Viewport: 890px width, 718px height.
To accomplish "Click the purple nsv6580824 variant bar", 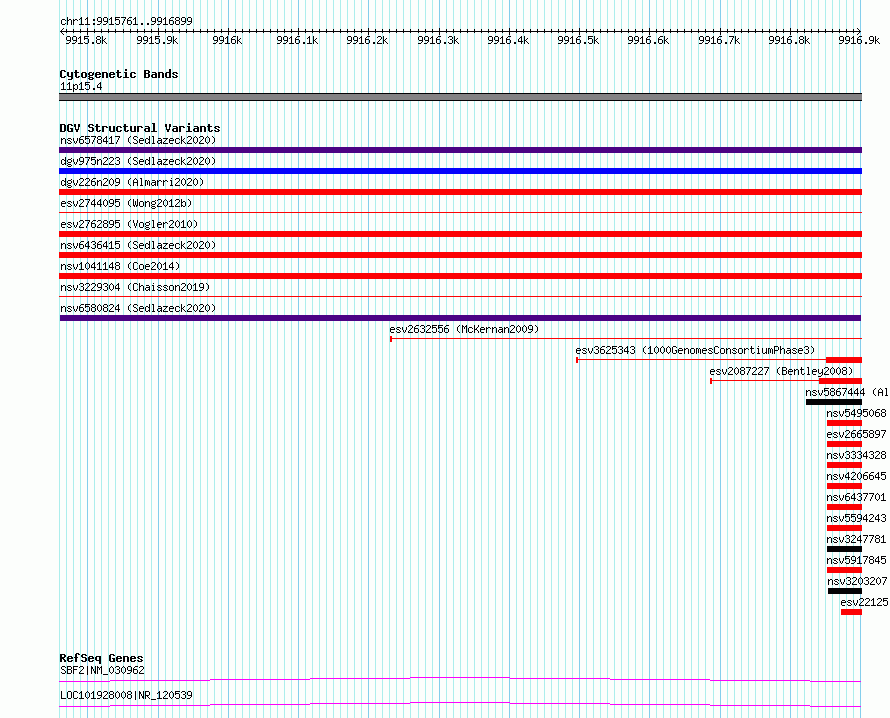I will point(460,318).
